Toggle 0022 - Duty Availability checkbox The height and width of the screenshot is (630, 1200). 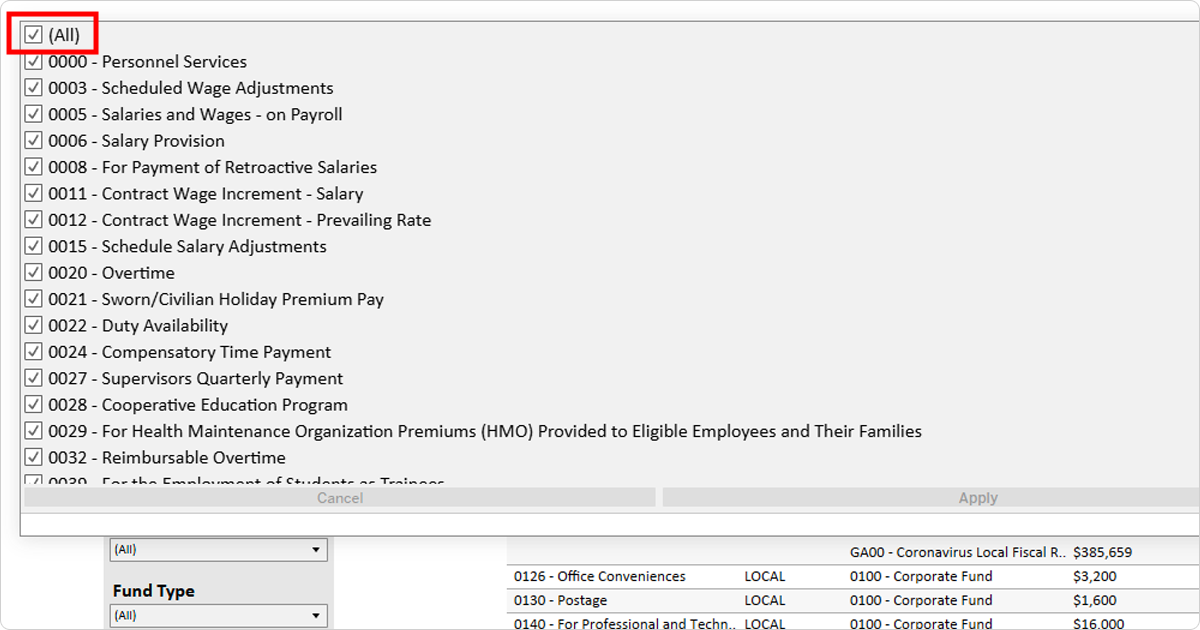point(34,326)
